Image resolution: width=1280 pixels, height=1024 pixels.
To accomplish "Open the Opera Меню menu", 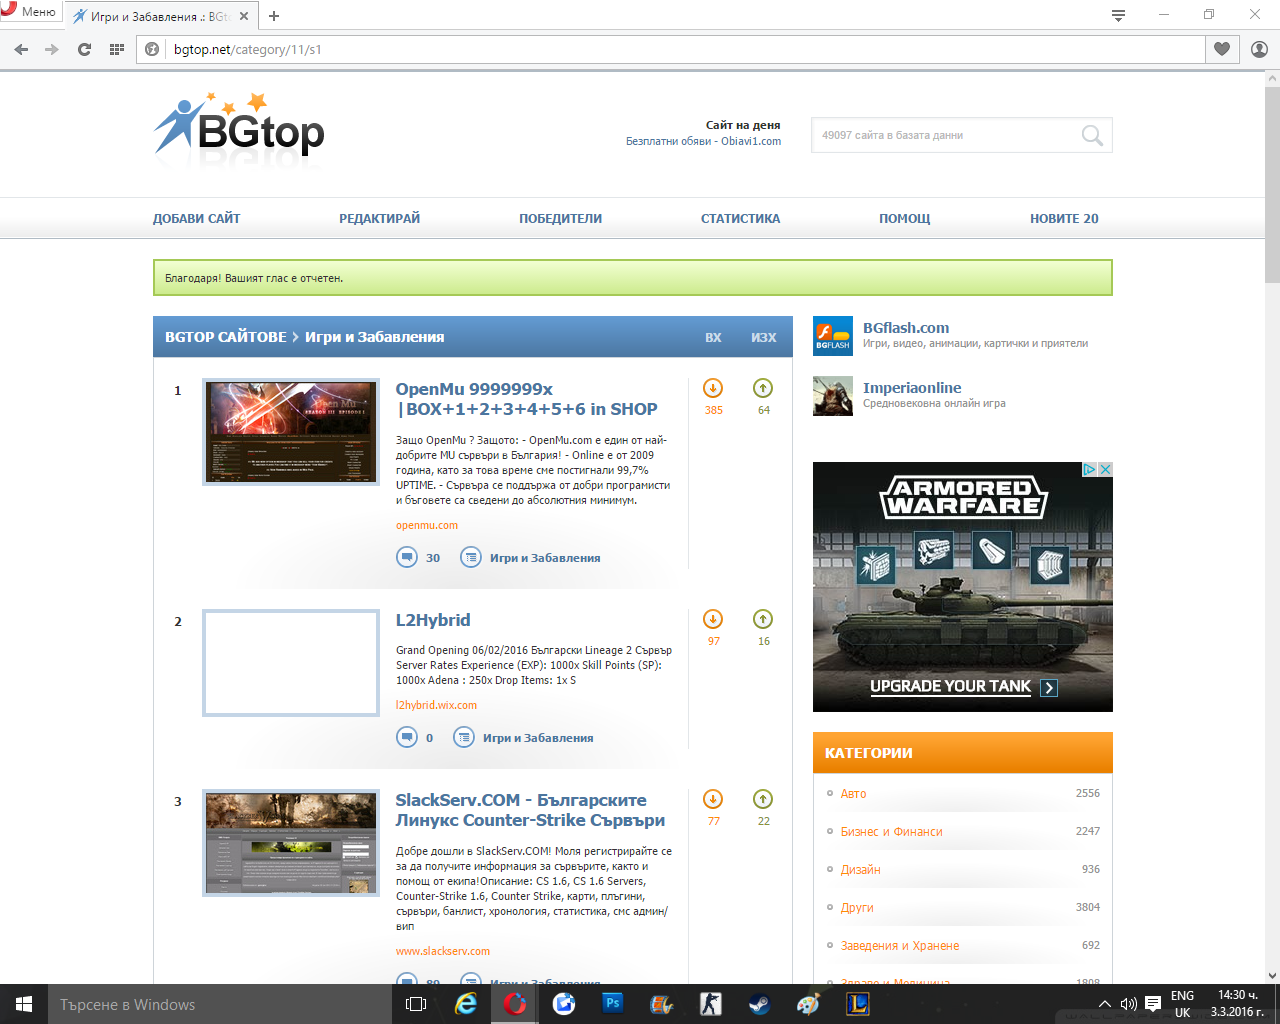I will [29, 12].
